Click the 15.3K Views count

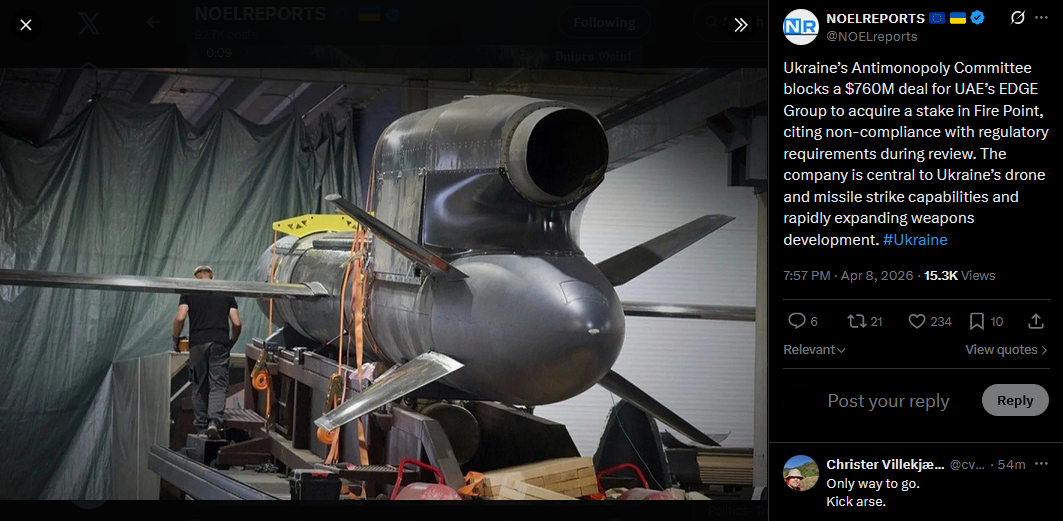[x=959, y=276]
